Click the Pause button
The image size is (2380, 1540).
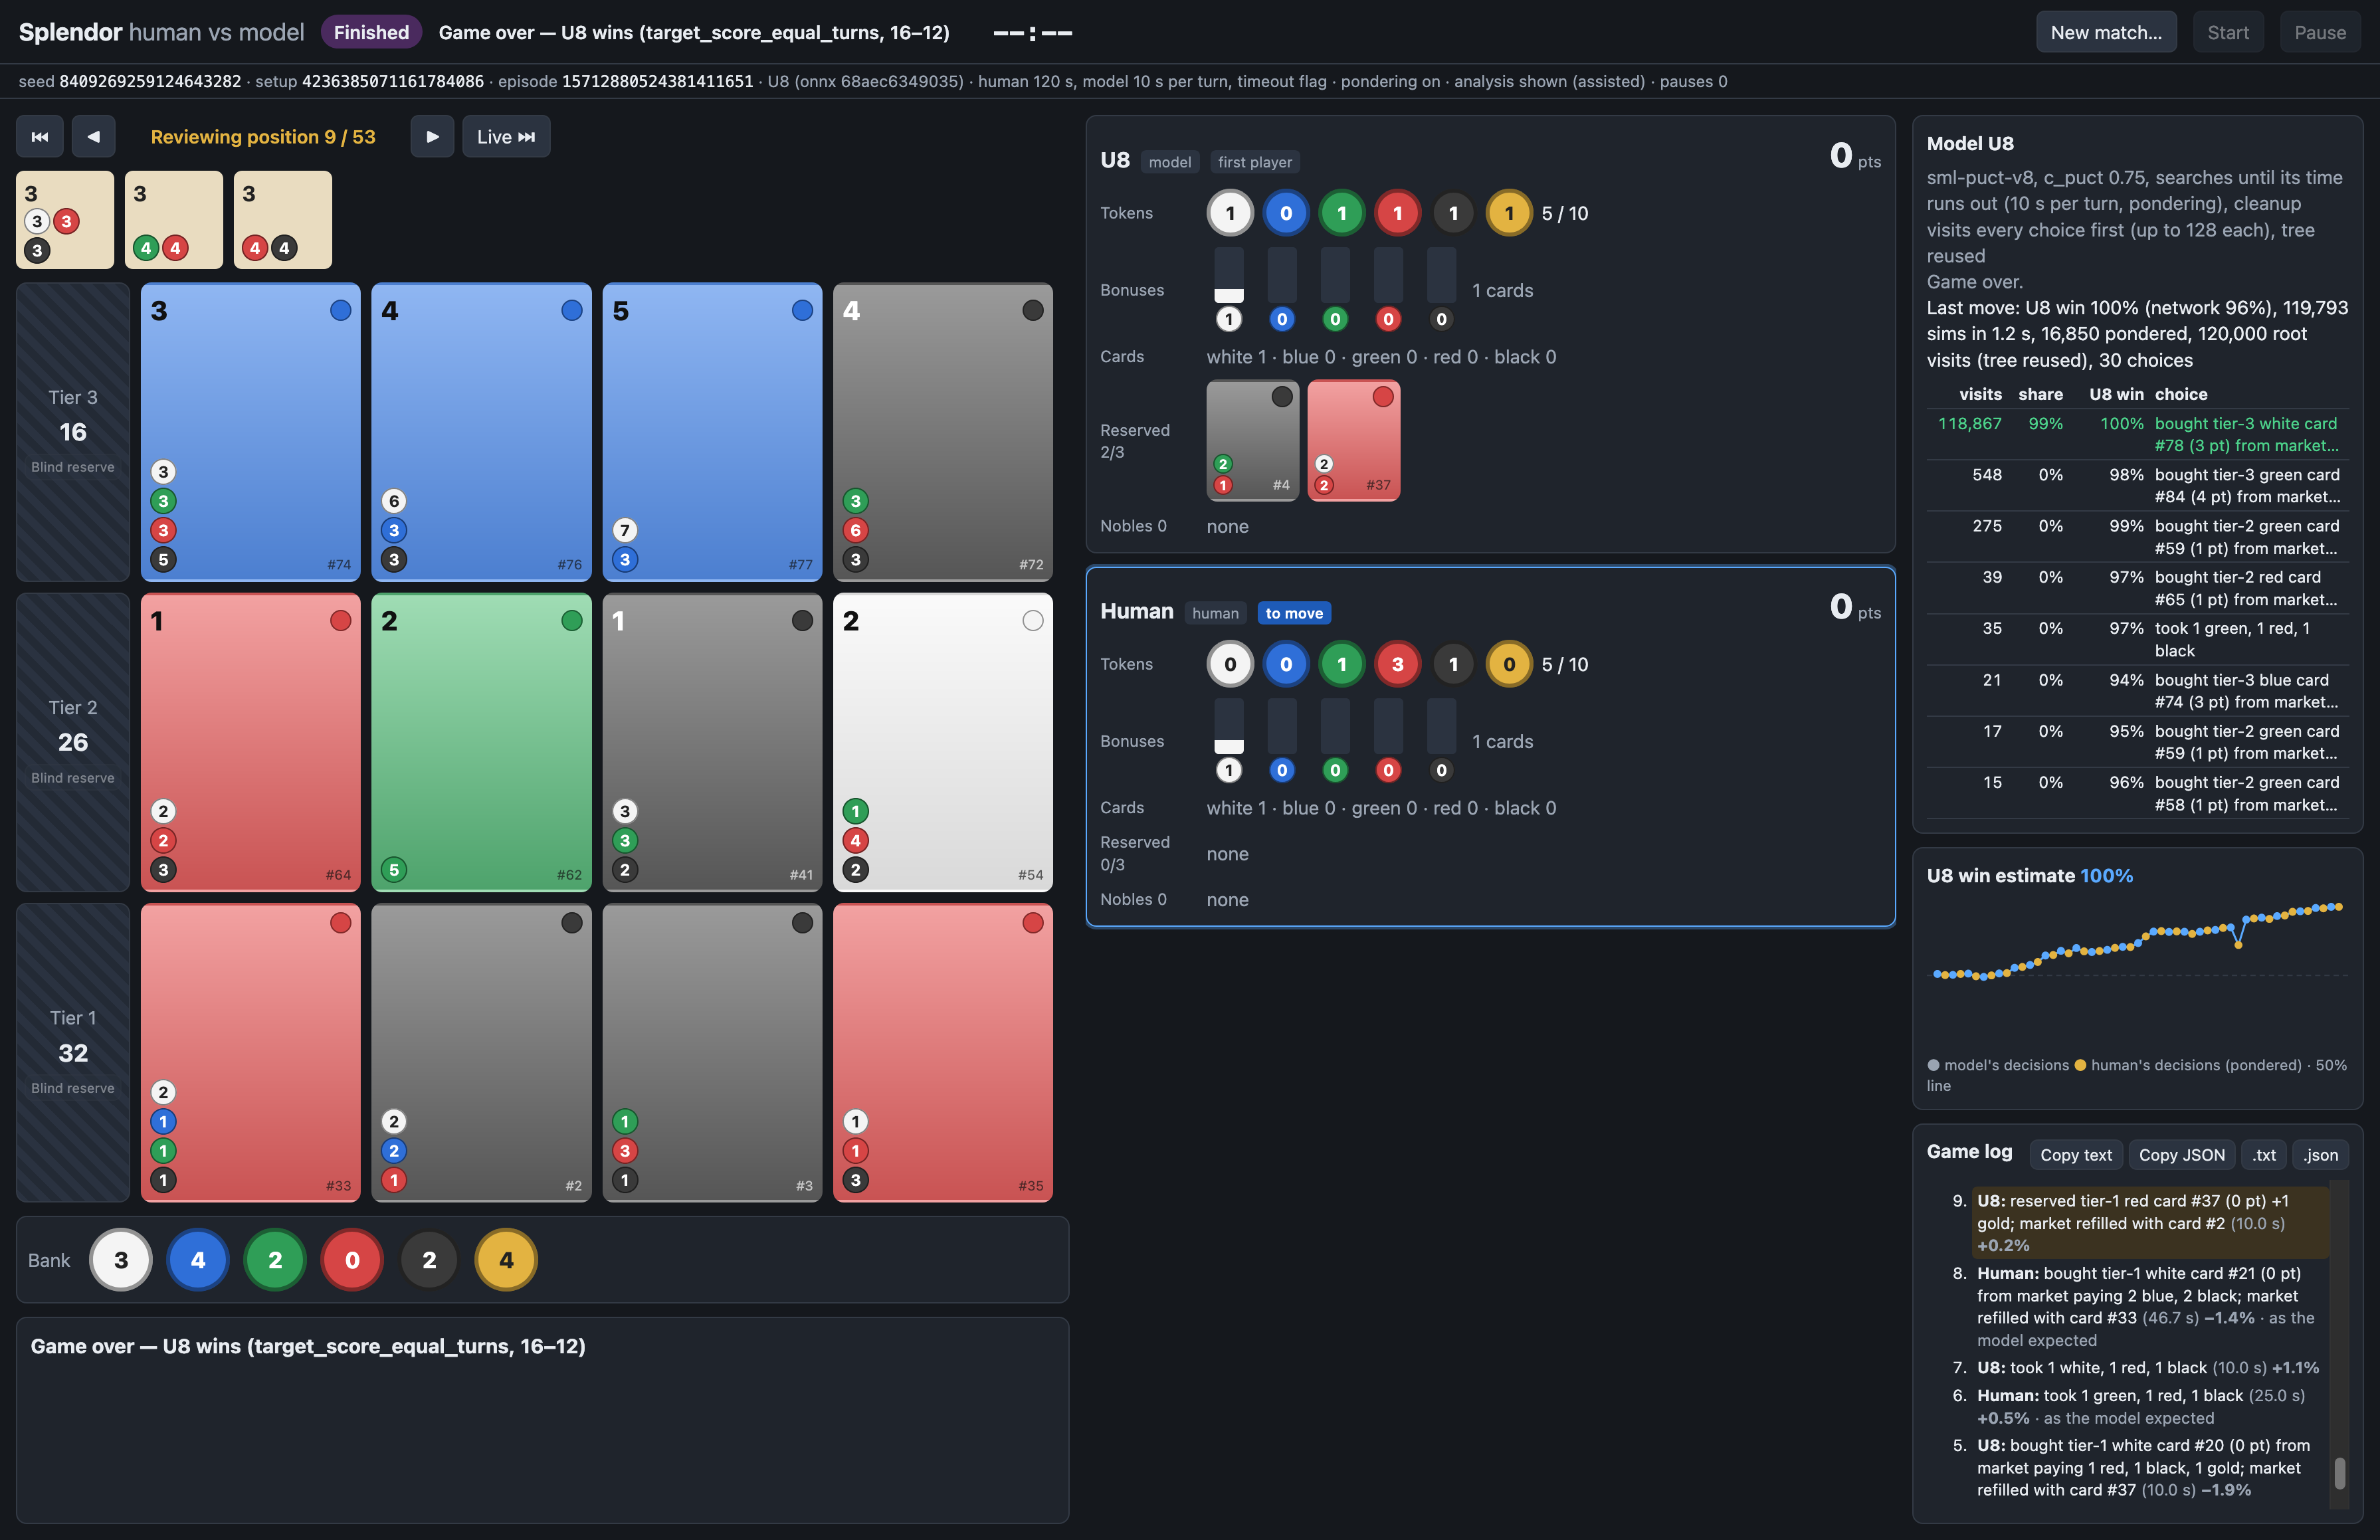pos(2320,32)
